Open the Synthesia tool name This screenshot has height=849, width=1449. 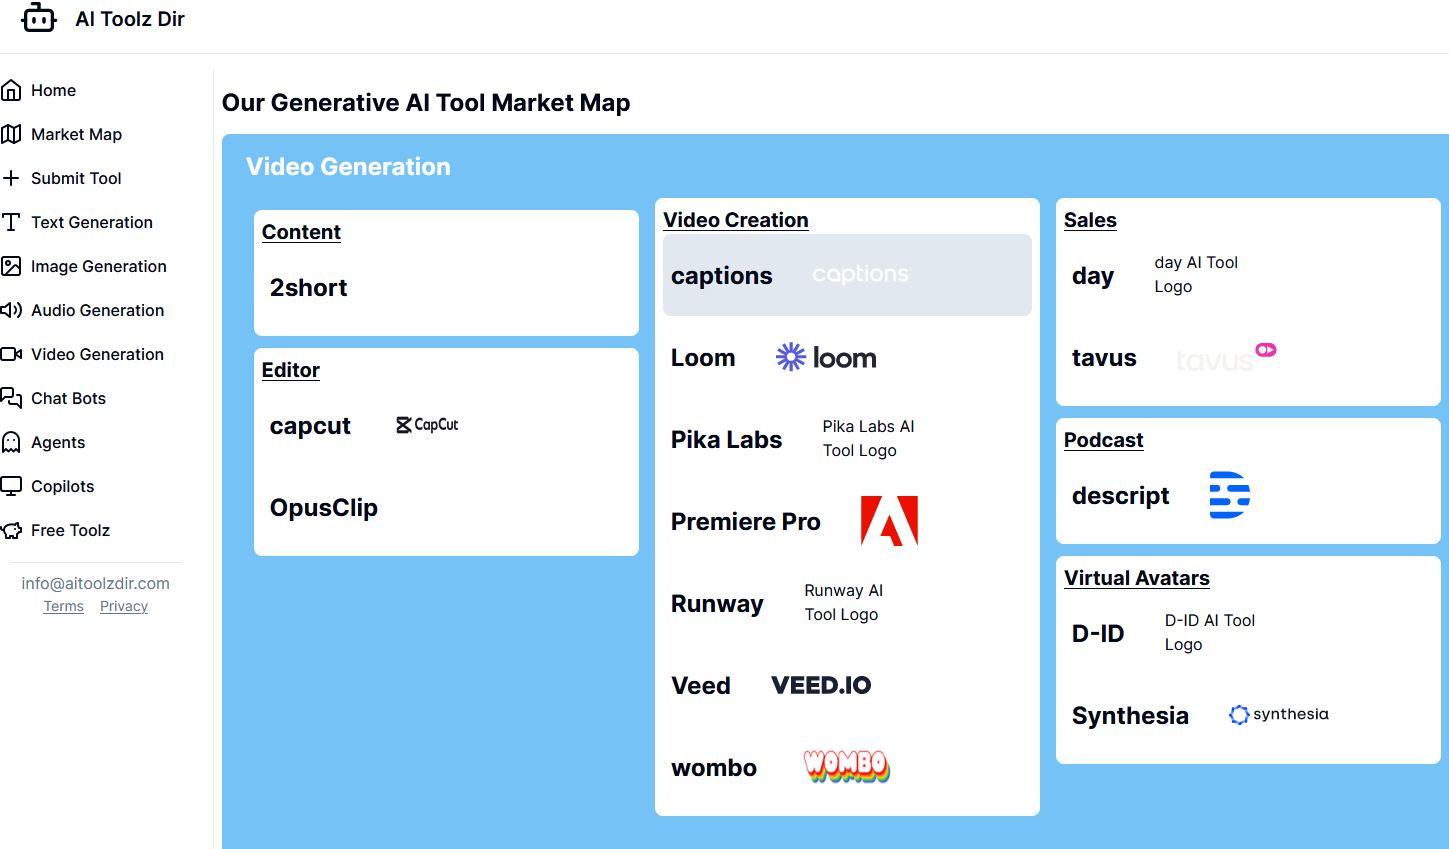(x=1130, y=715)
